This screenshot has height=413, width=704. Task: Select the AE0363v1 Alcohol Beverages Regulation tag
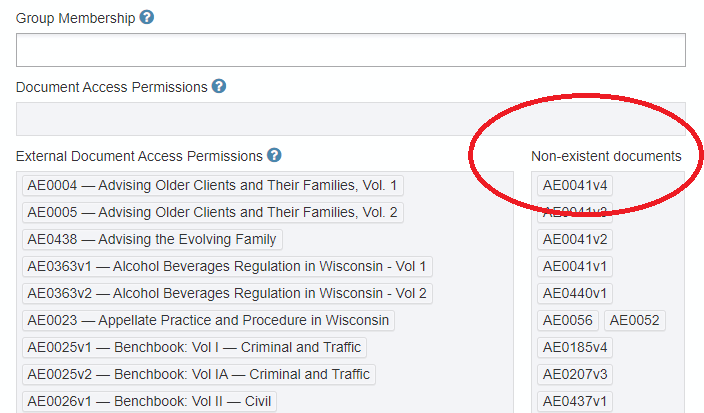pyautogui.click(x=227, y=266)
